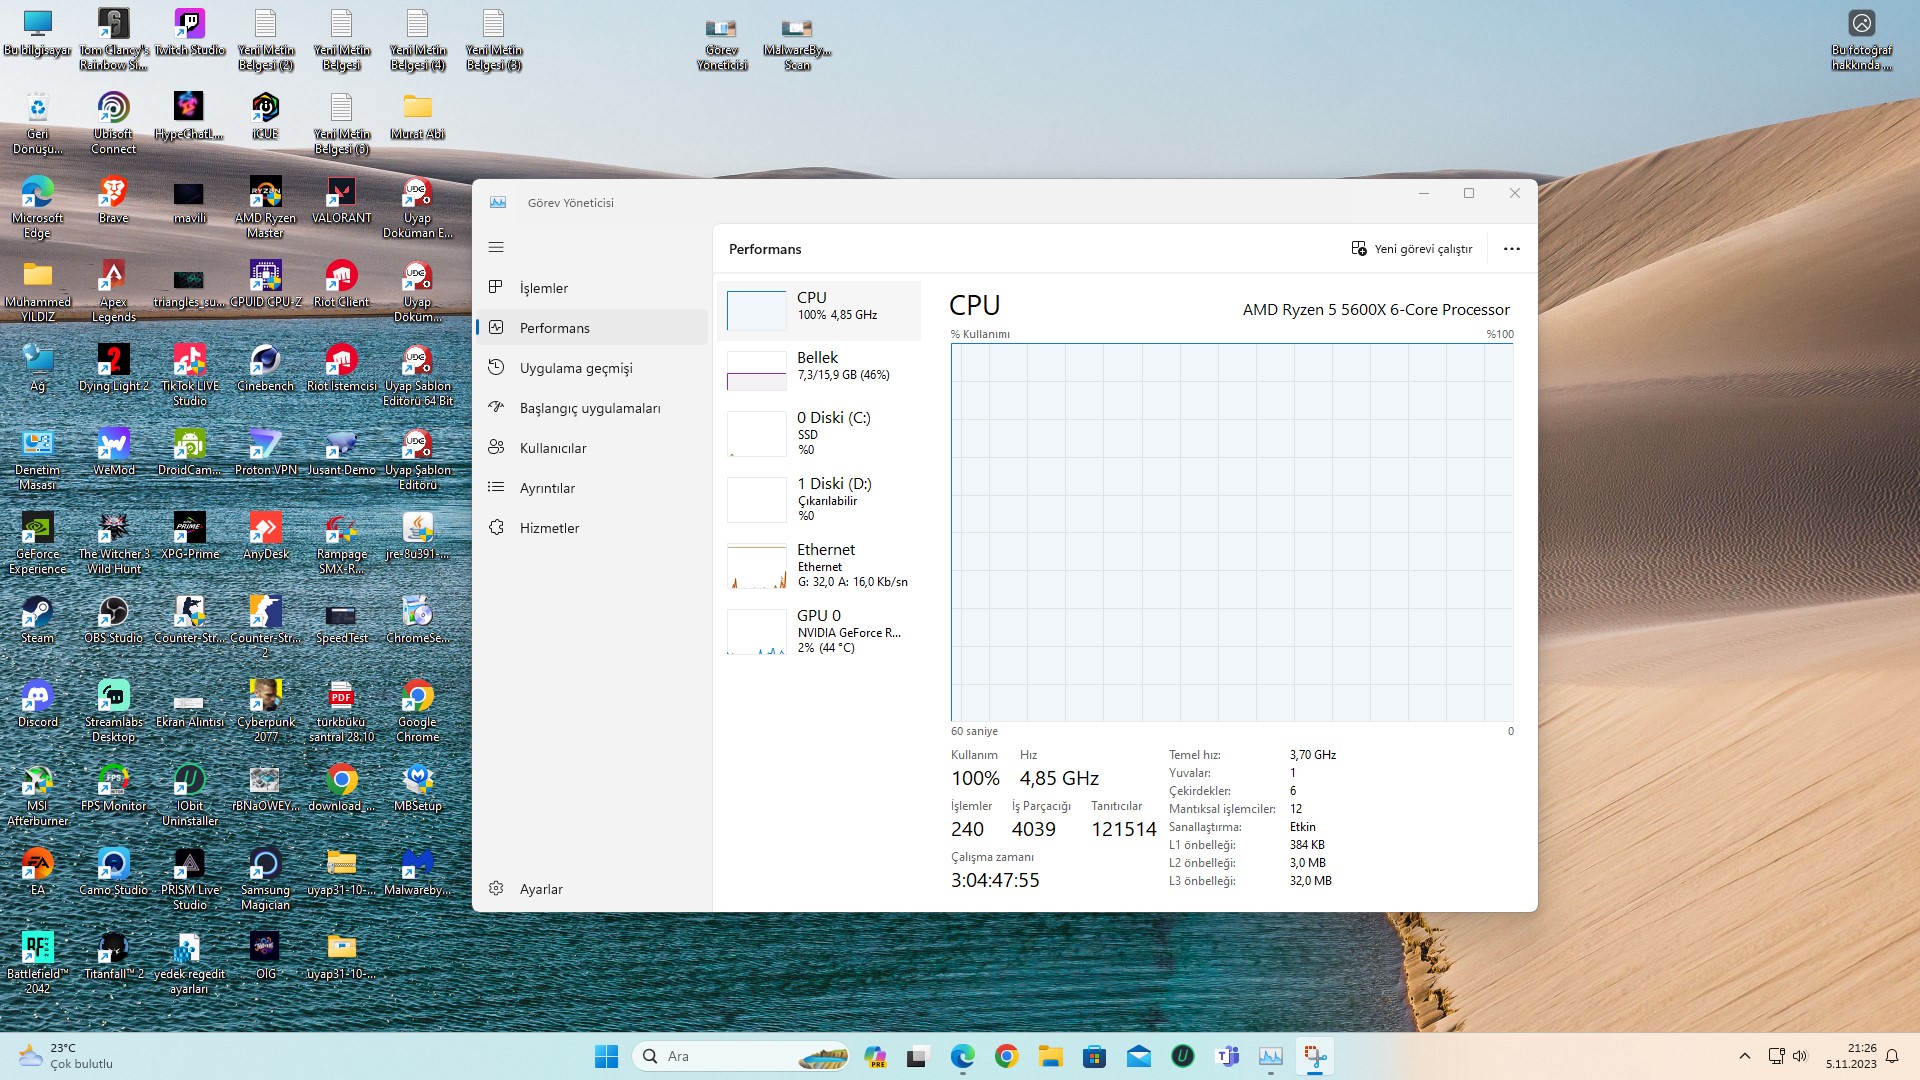Open the three-dots more options menu

[1511, 249]
